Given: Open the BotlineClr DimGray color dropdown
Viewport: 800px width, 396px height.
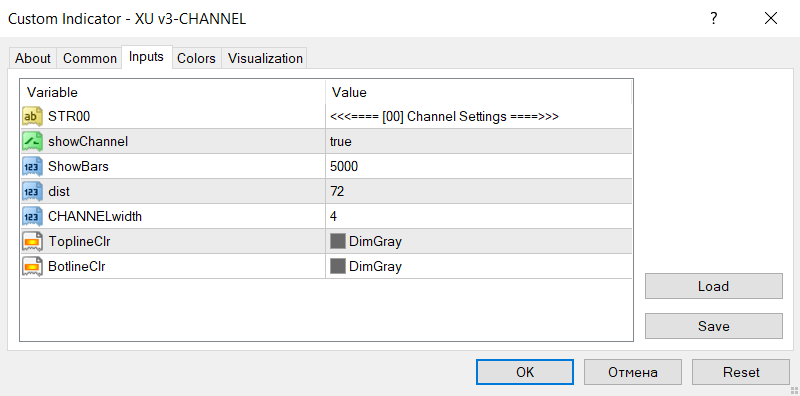Looking at the screenshot, I should 479,266.
